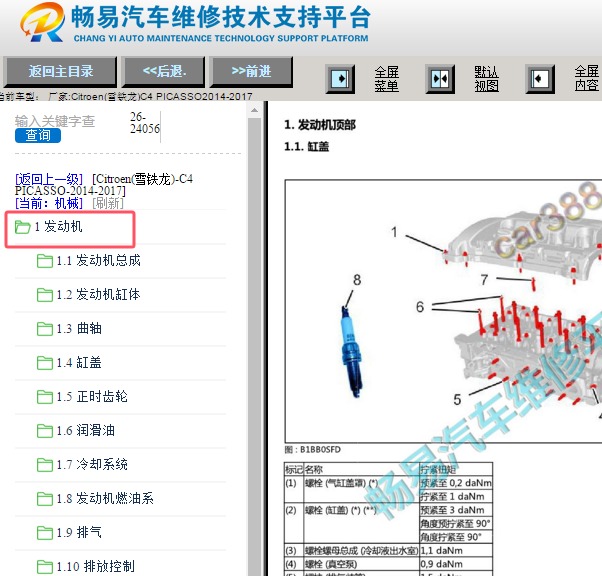Click folder icon beside 1.1 发动机总成
The image size is (602, 576).
click(45, 261)
